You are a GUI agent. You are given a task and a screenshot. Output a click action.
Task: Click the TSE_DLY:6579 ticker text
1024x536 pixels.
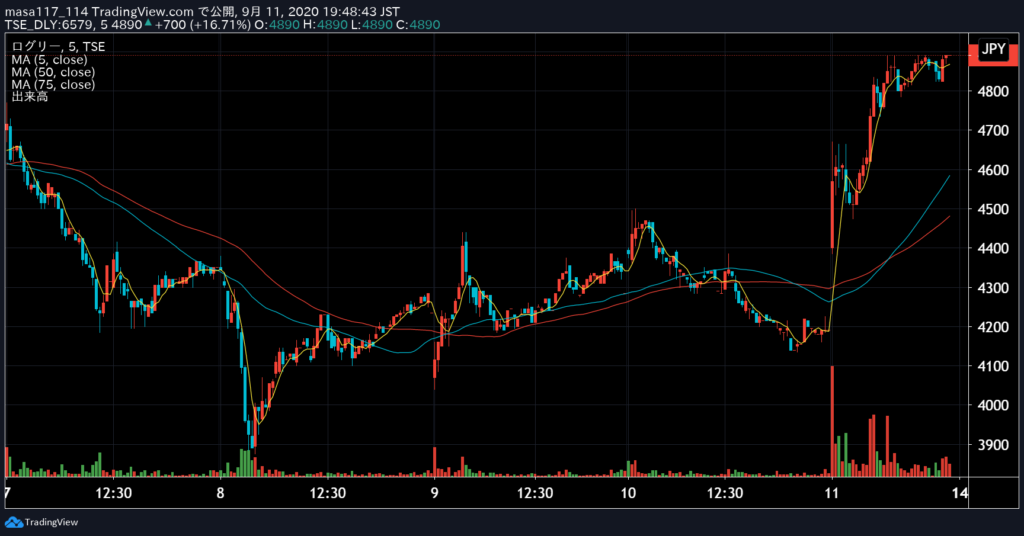point(50,25)
